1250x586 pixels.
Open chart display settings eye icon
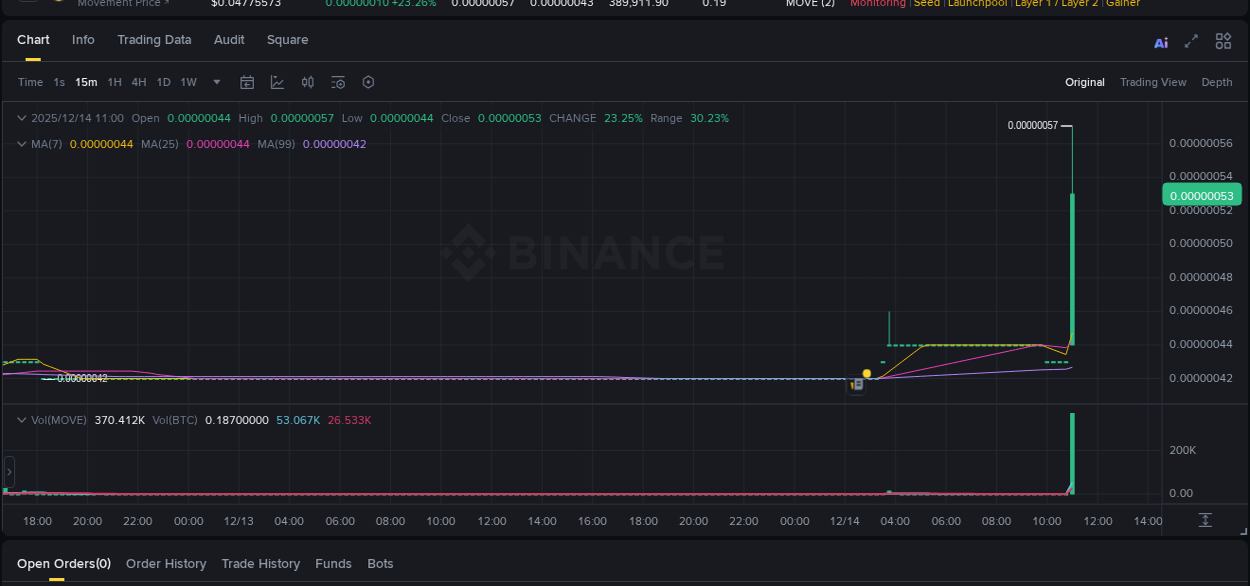click(337, 82)
